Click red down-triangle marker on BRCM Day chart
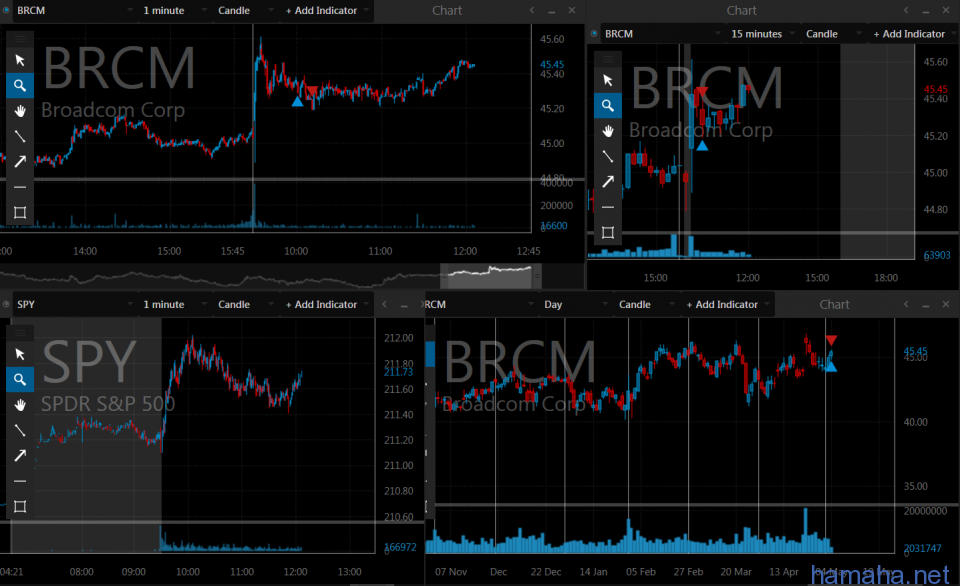This screenshot has width=960, height=586. [x=831, y=340]
